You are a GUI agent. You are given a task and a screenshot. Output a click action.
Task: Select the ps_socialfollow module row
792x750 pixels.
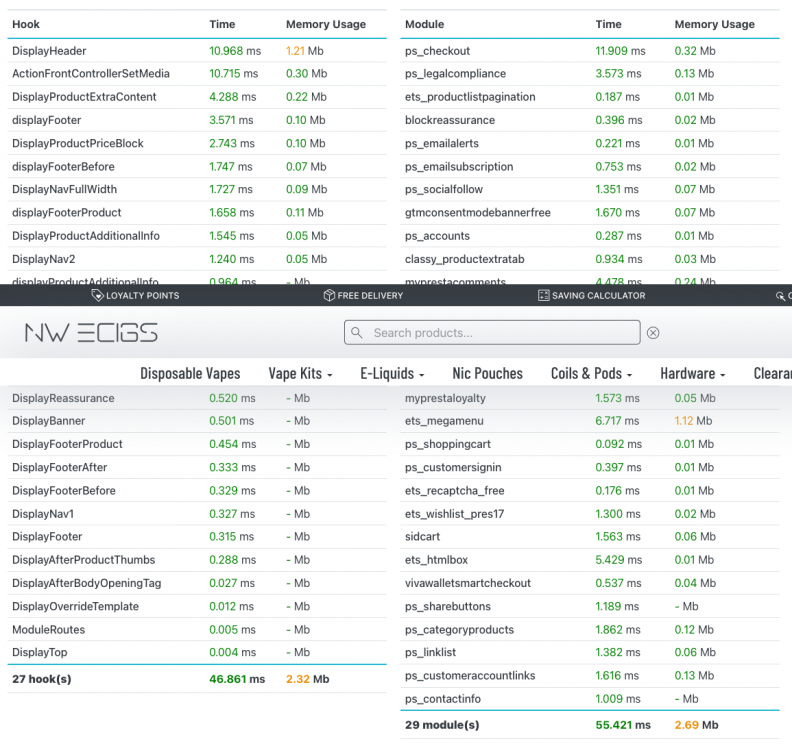click(590, 189)
